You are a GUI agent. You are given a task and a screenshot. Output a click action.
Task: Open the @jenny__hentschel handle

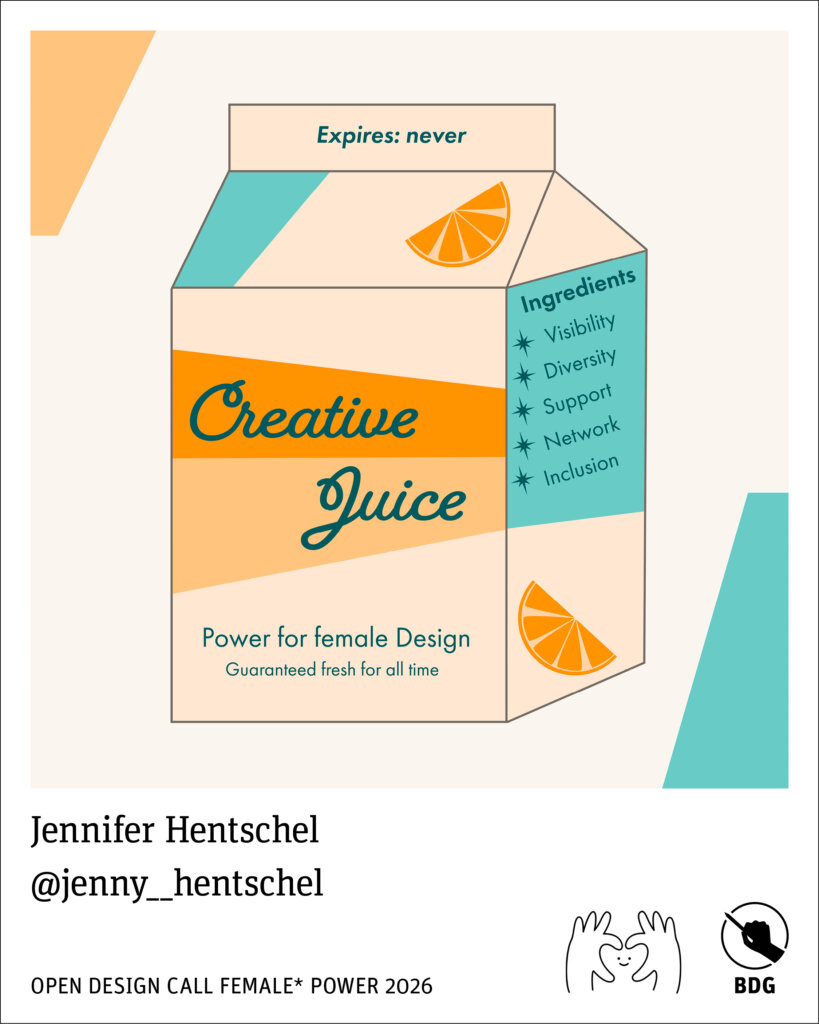177,884
